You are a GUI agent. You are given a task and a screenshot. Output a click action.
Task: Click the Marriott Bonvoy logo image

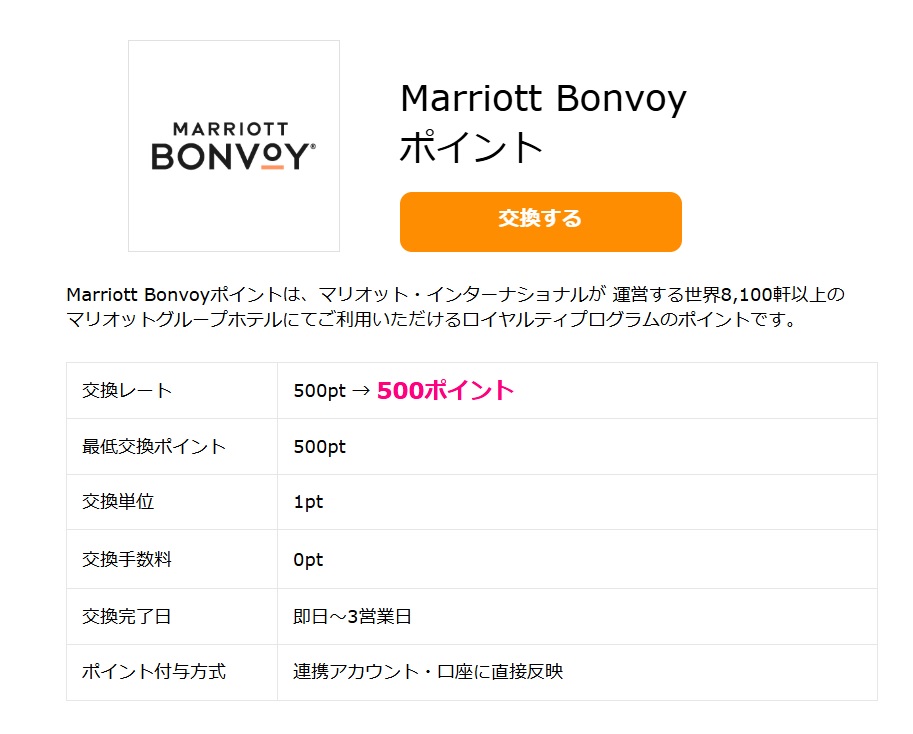pyautogui.click(x=233, y=146)
